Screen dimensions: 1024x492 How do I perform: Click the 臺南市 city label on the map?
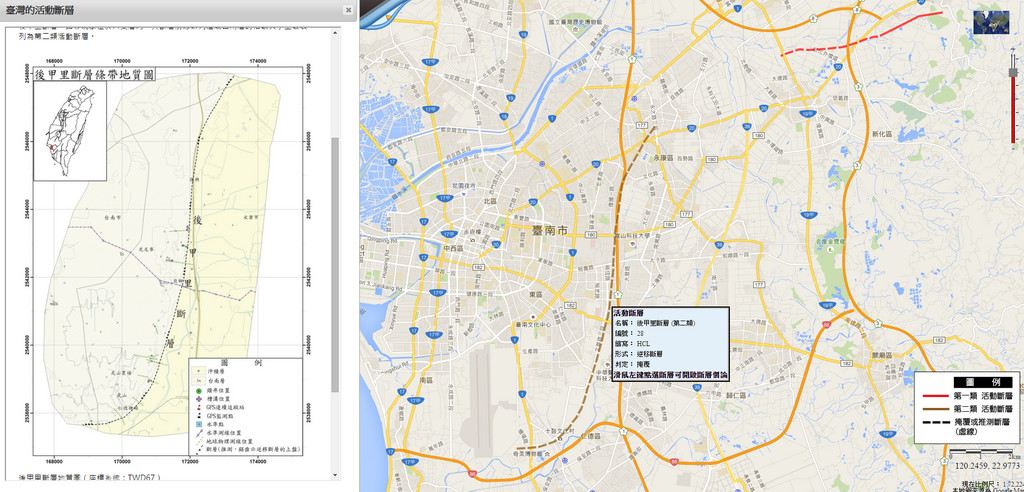[549, 230]
